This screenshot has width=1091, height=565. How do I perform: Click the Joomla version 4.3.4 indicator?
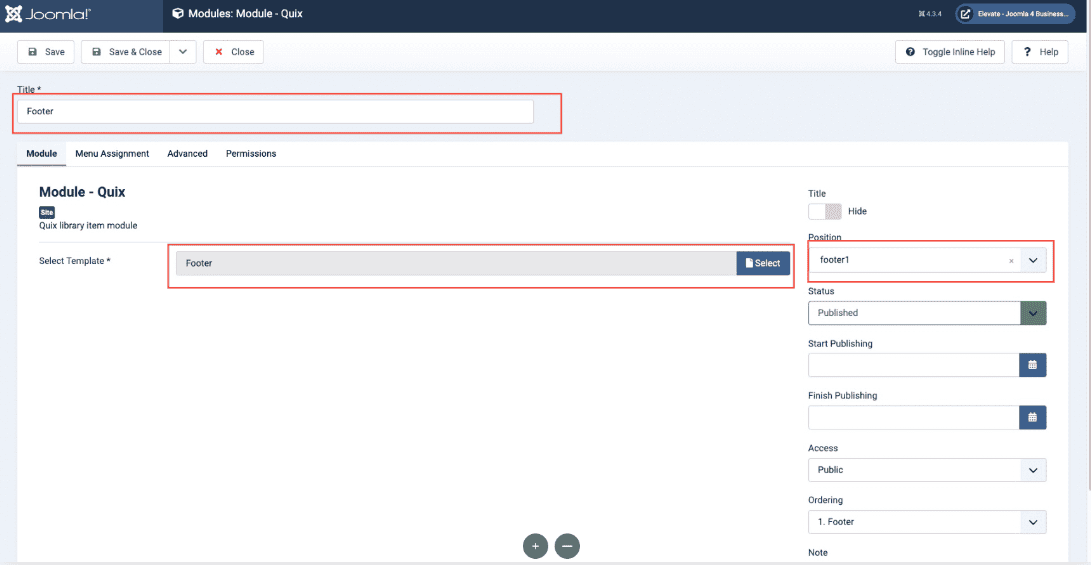tap(929, 14)
